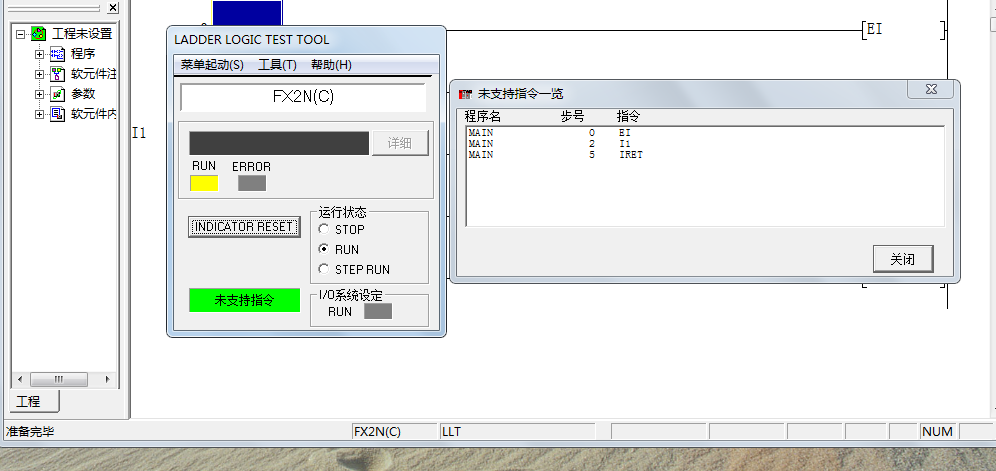Screen dimensions: 996x471
Task: Select the STOP run state
Action: coord(323,230)
